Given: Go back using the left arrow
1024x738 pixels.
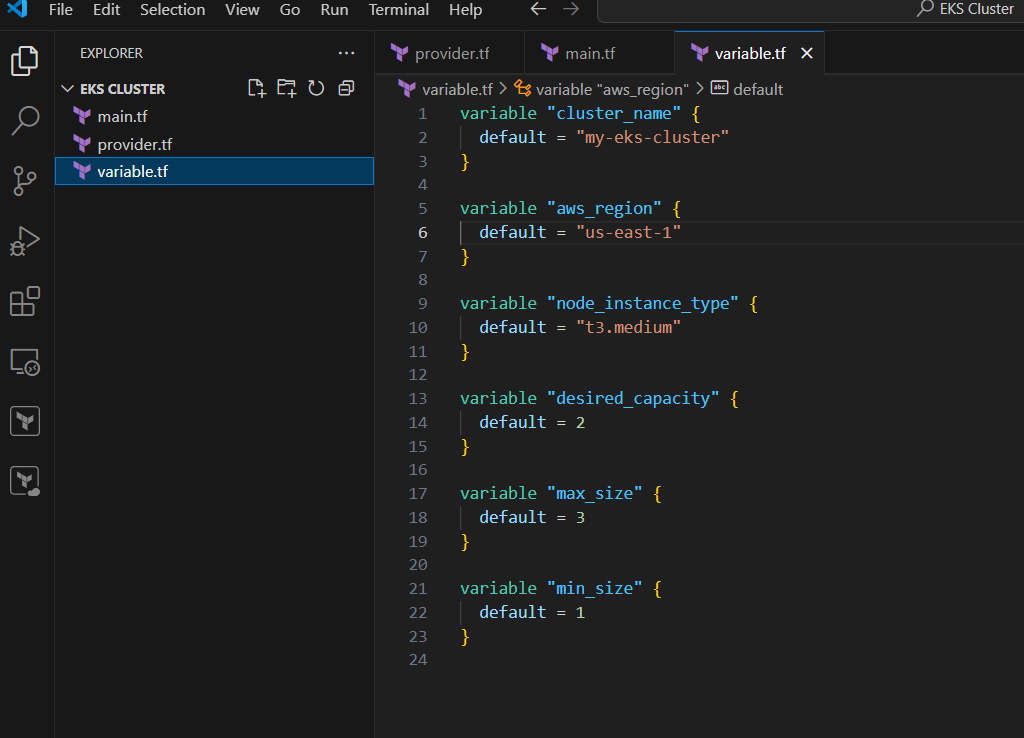Looking at the screenshot, I should tap(538, 9).
